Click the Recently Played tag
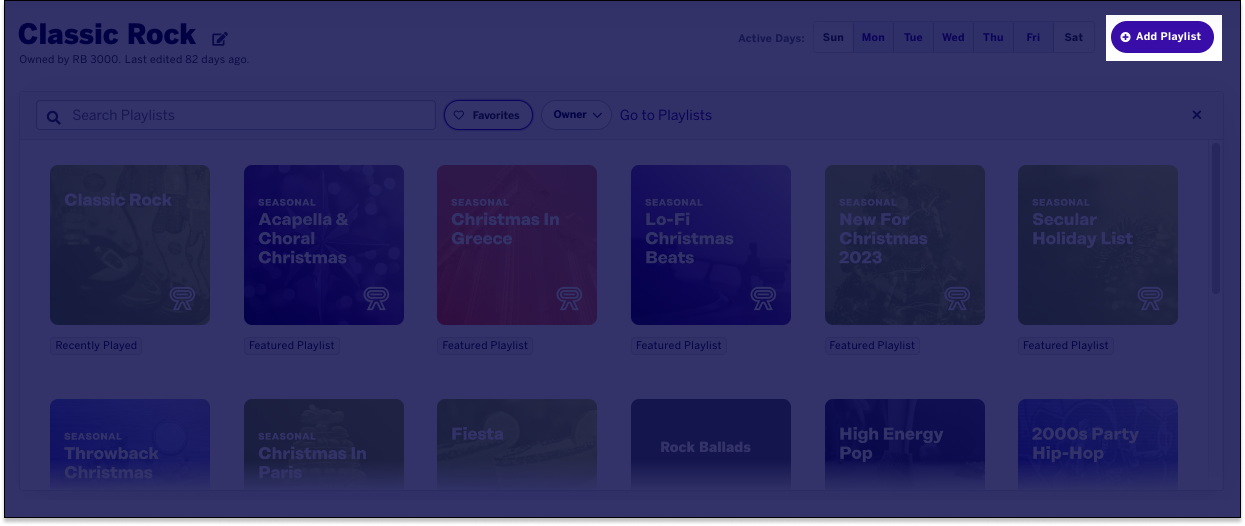1245x526 pixels. pos(96,345)
